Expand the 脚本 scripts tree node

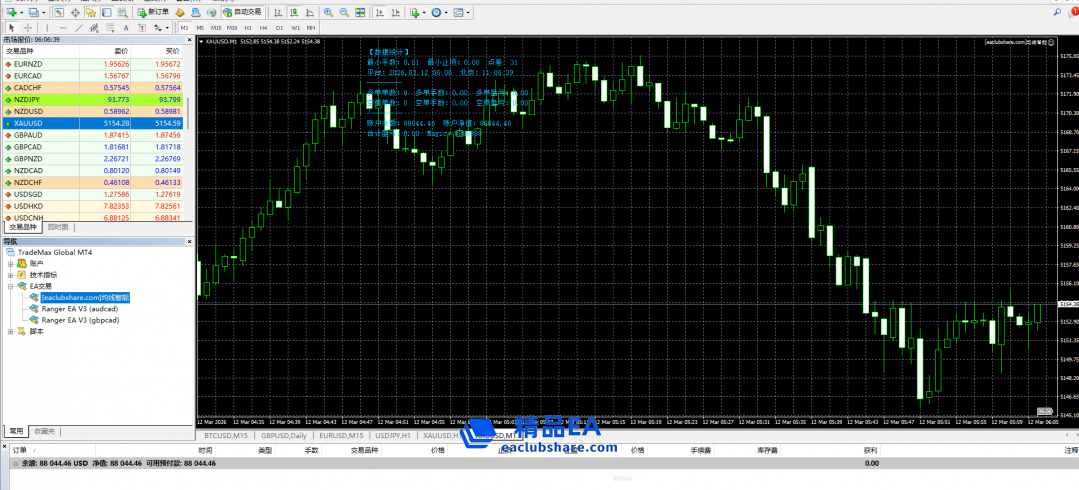click(x=10, y=331)
